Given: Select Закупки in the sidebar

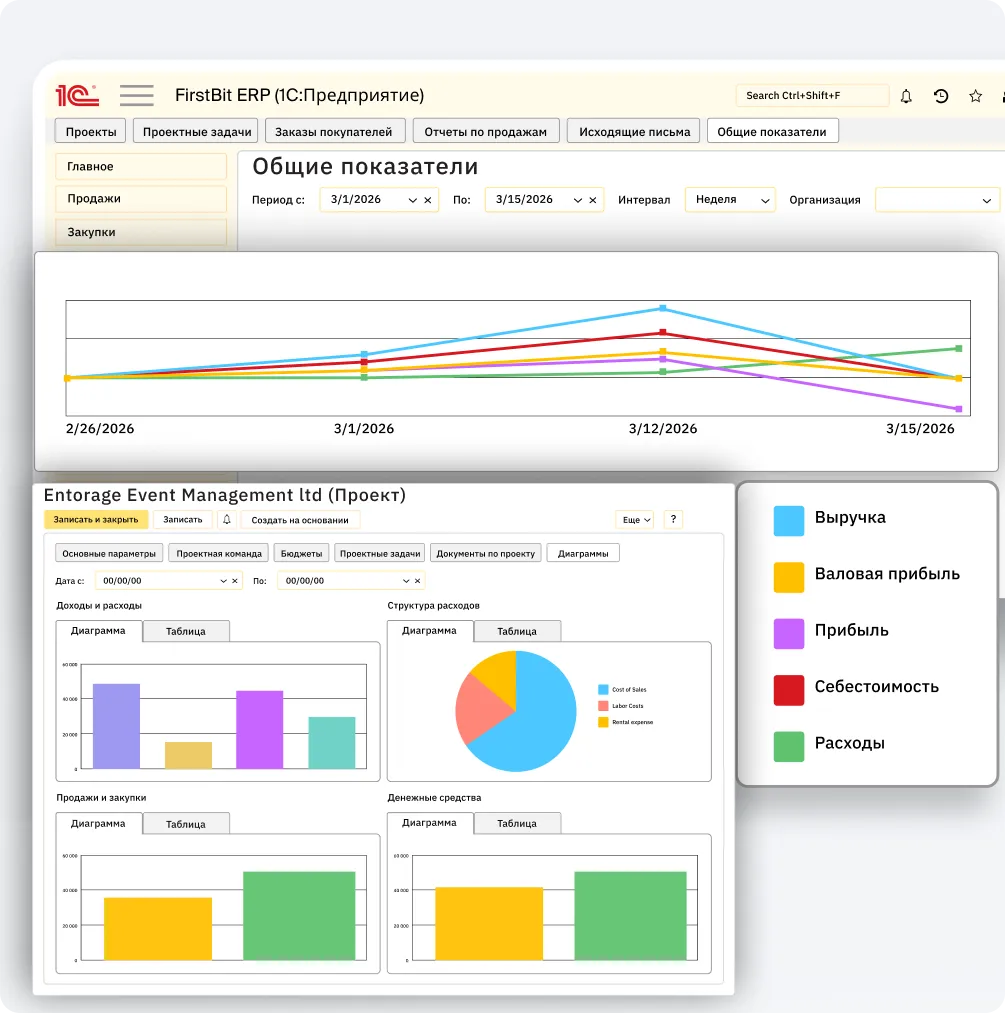Looking at the screenshot, I should 141,232.
